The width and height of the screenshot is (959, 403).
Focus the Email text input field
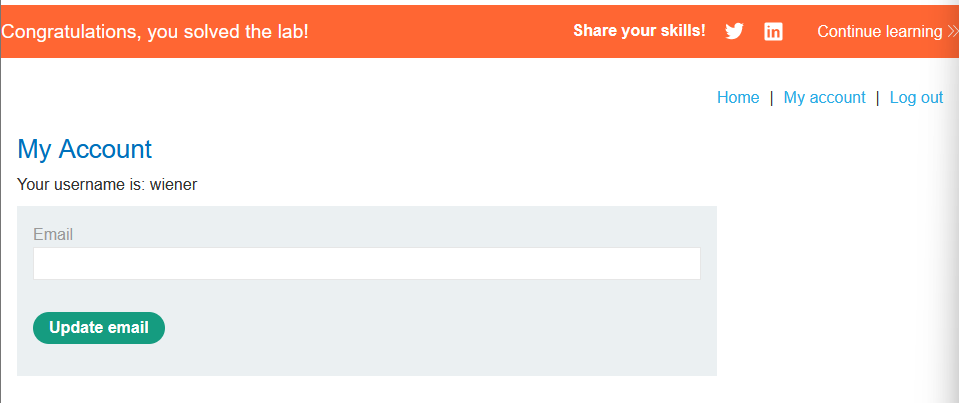tap(366, 264)
